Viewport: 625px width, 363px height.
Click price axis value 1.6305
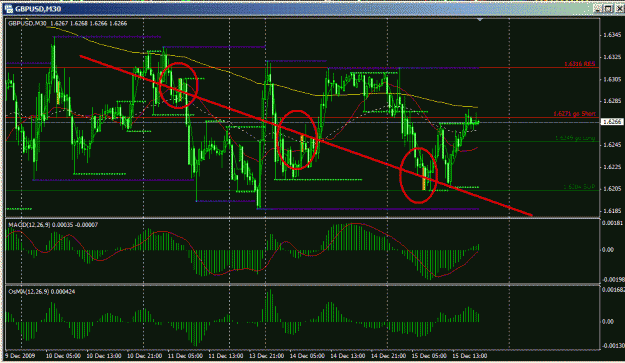click(612, 80)
